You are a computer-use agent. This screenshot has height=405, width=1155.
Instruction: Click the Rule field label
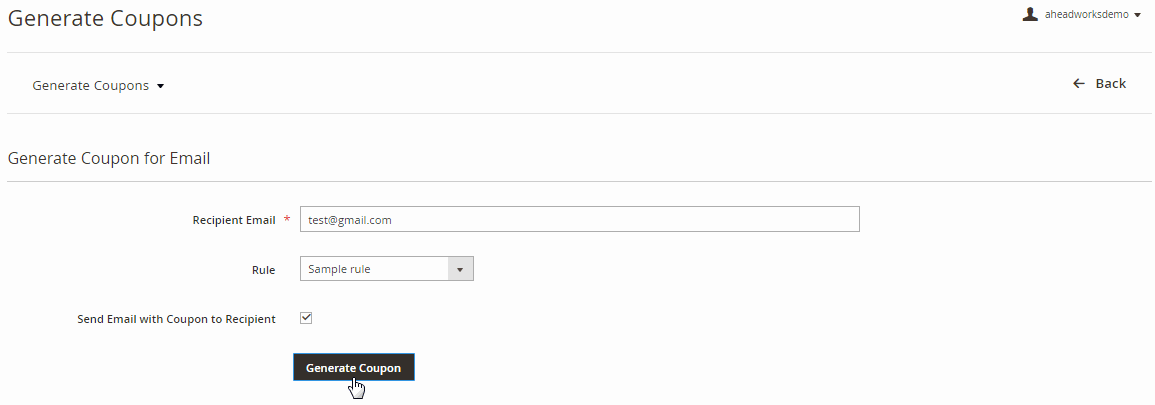264,270
